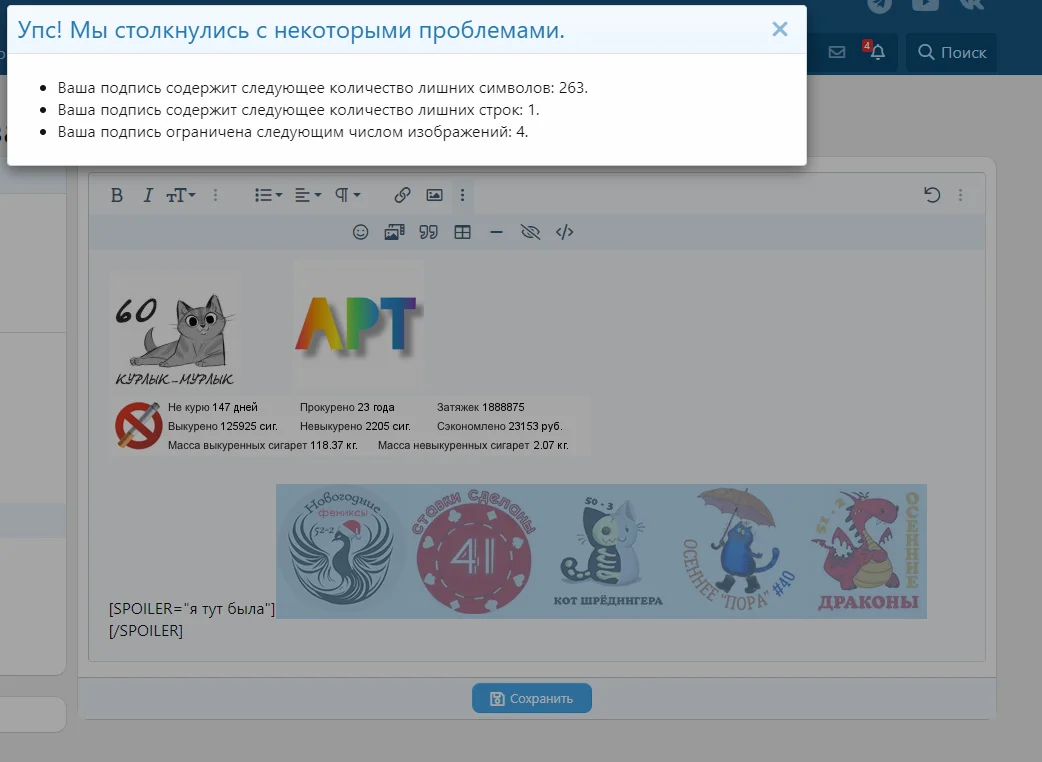Toggle italic formatting in editor
This screenshot has height=762, width=1042.
148,195
